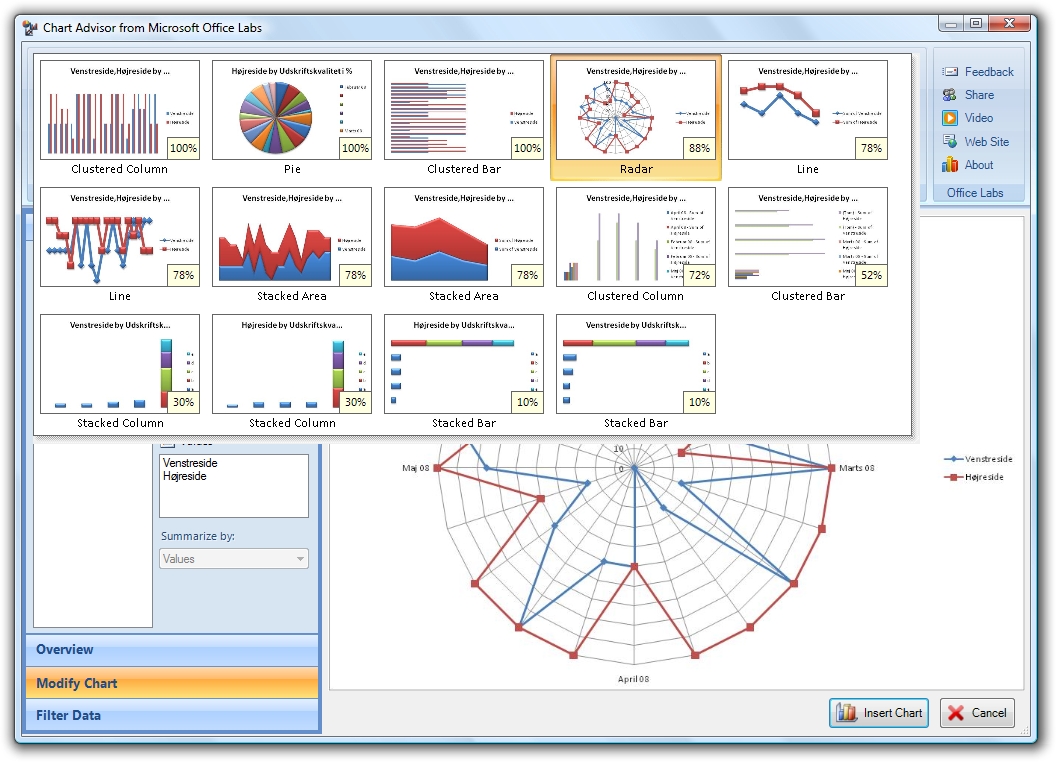Click the Maj 08 axis label

click(x=416, y=468)
